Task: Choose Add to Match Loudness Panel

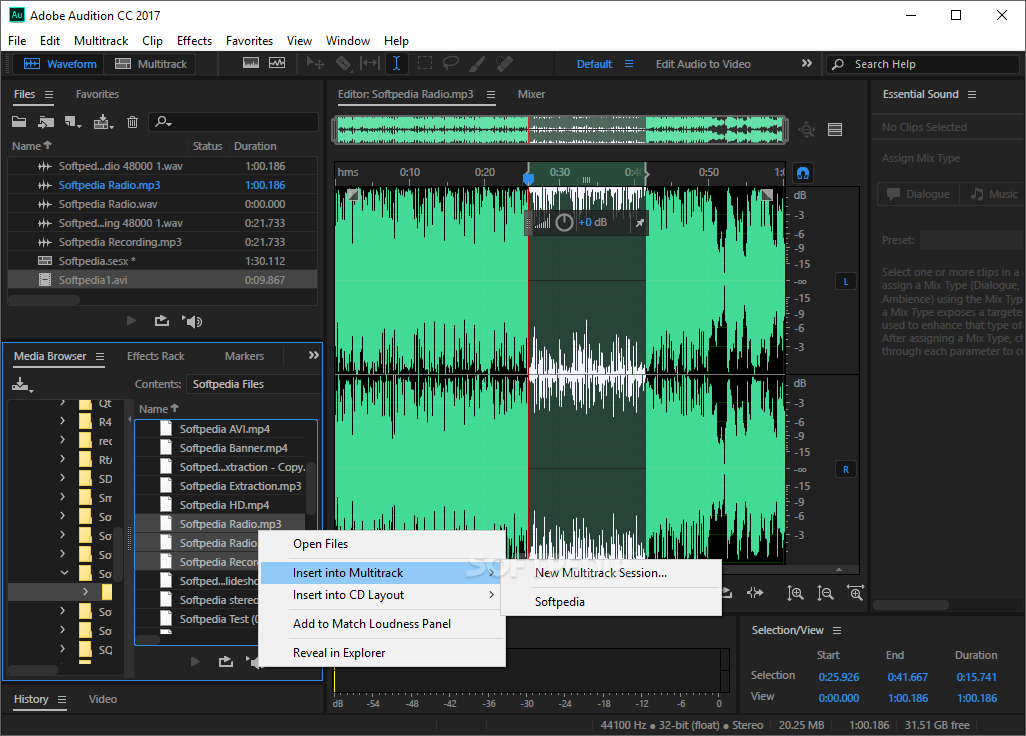Action: pos(383,623)
